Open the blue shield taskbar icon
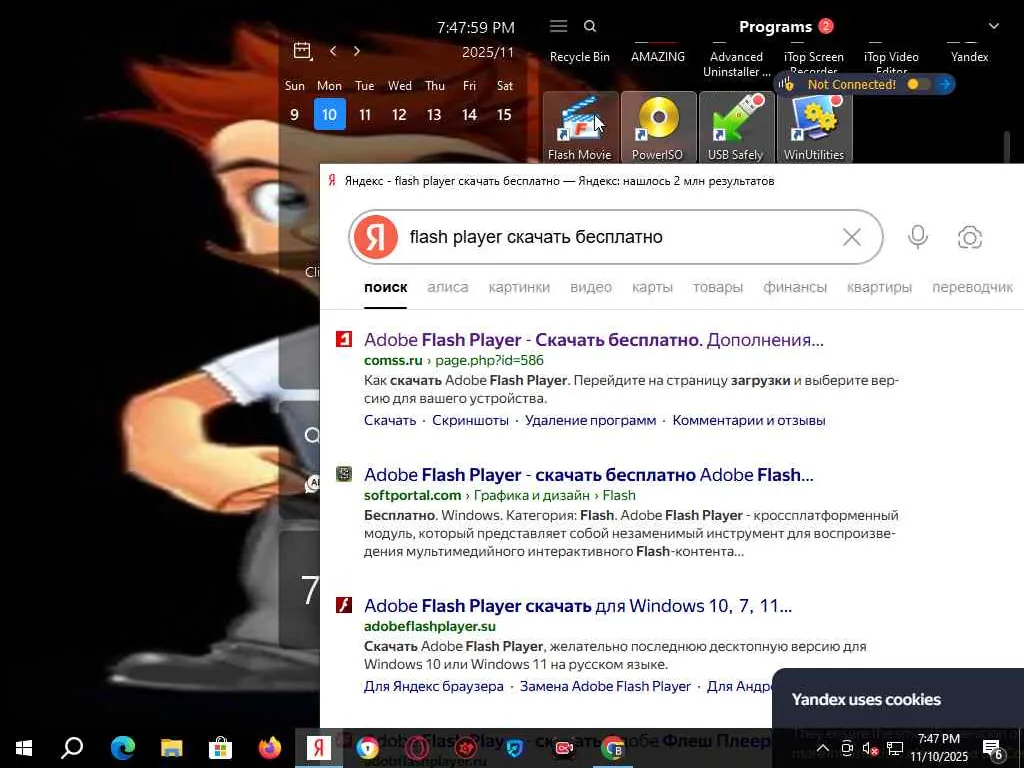 click(x=515, y=748)
